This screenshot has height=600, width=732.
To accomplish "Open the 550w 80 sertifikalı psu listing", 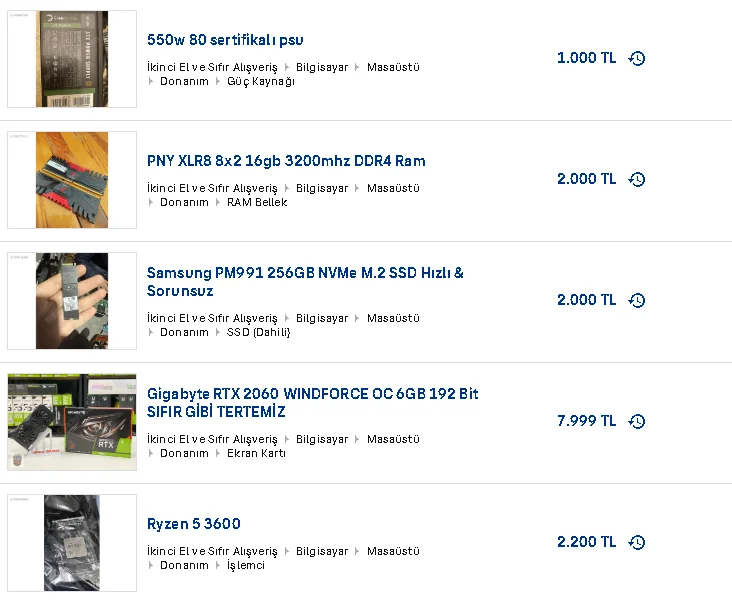I will (225, 40).
